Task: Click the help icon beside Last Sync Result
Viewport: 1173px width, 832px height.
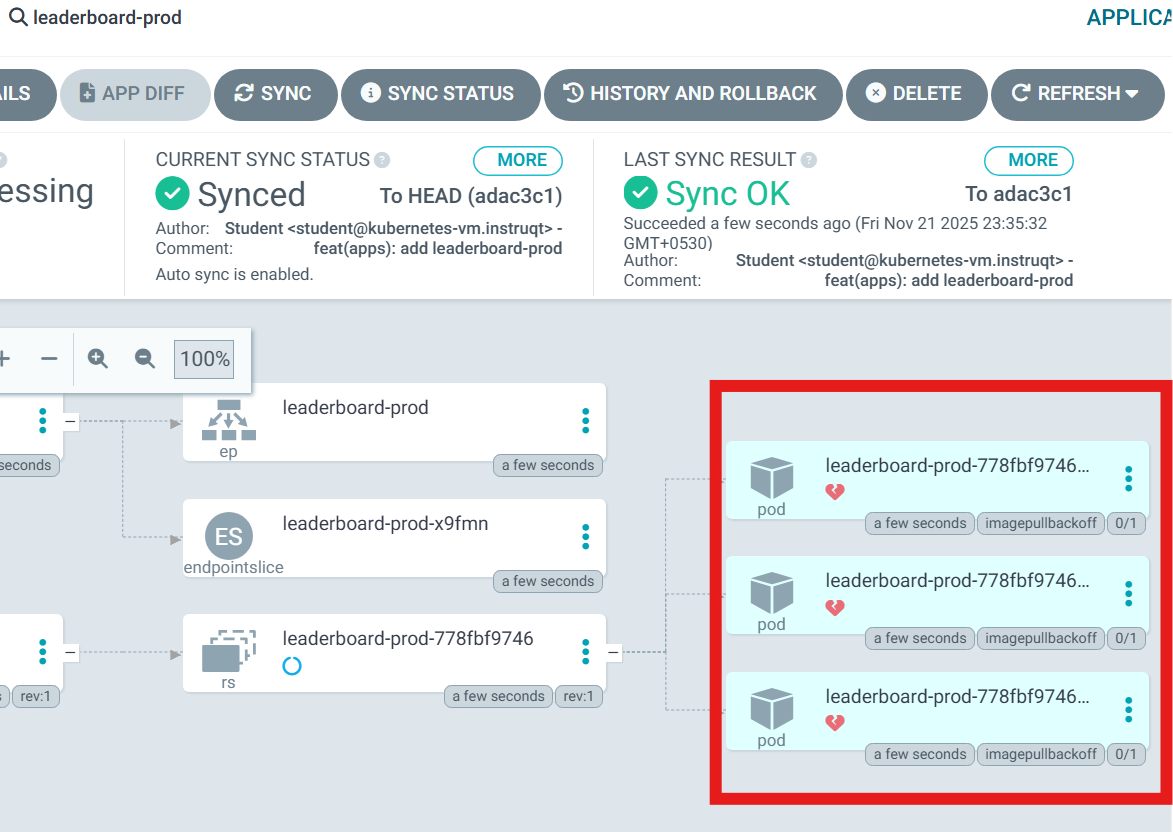Action: point(809,160)
